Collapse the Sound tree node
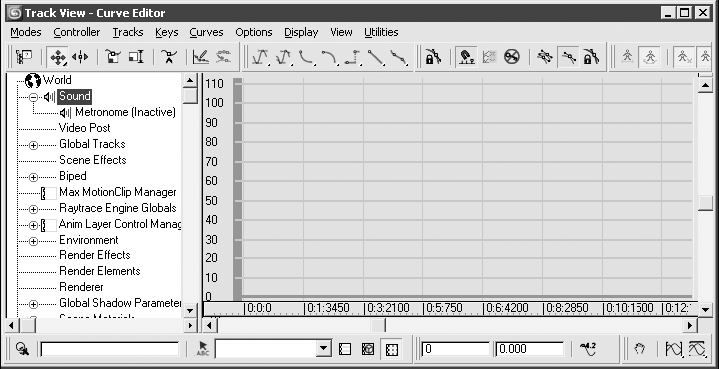The height and width of the screenshot is (369, 719). pos(33,97)
